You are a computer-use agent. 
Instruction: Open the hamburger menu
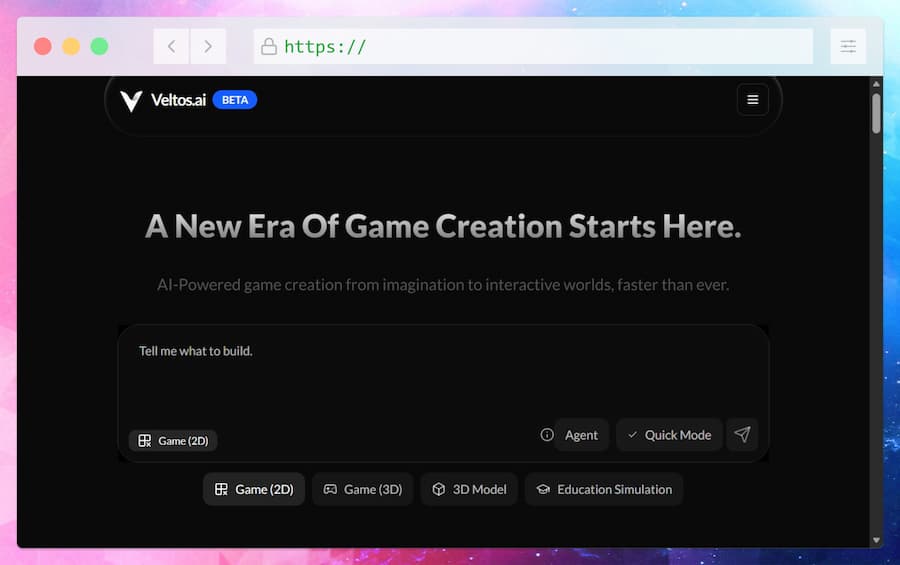(752, 100)
